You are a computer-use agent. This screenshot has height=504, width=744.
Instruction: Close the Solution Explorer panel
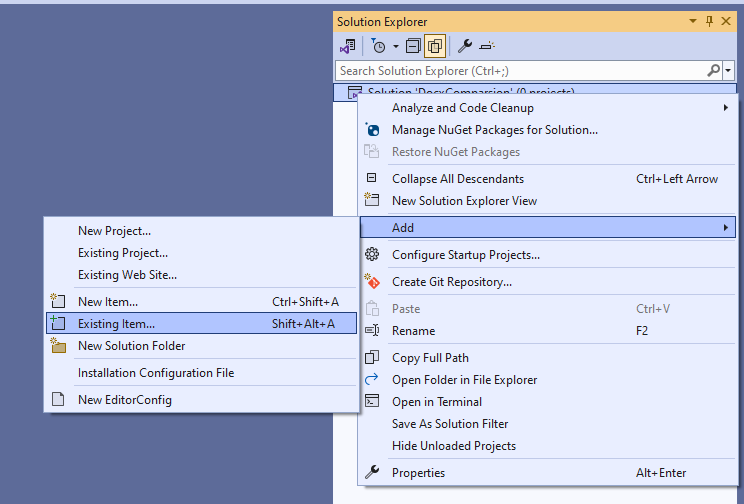click(726, 21)
